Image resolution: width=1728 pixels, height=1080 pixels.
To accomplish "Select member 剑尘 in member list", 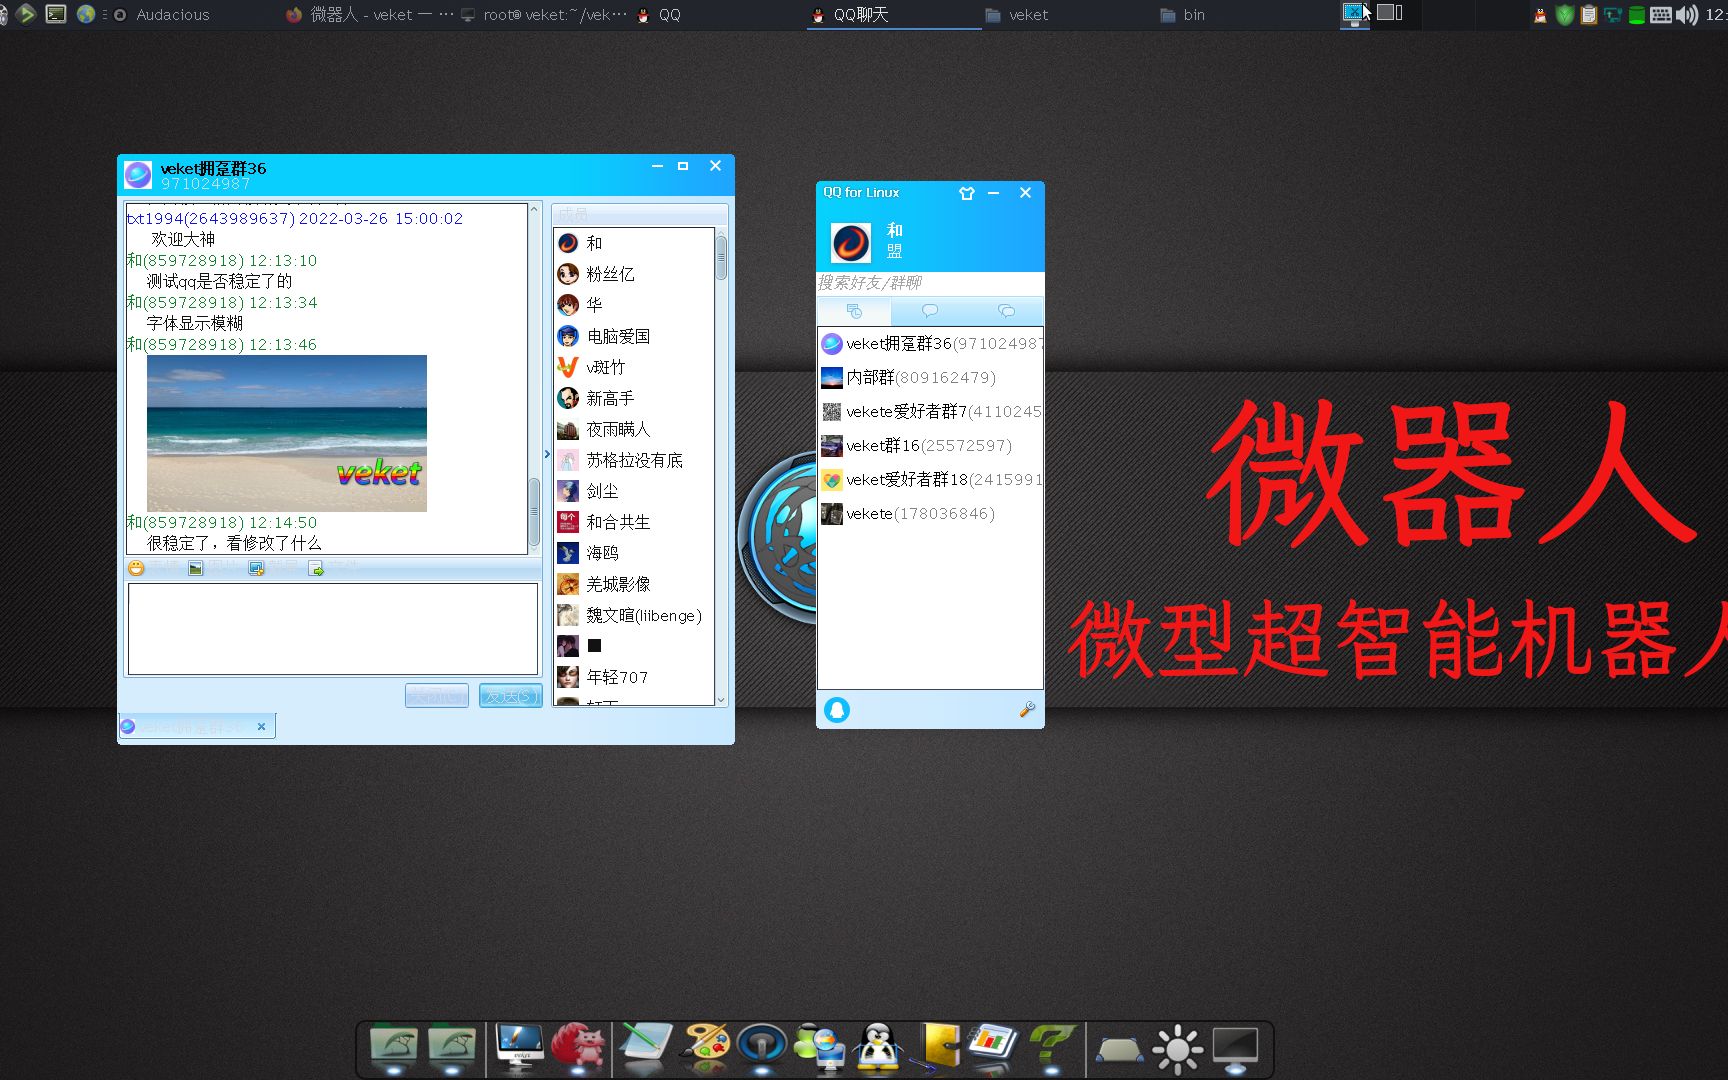I will (x=634, y=491).
